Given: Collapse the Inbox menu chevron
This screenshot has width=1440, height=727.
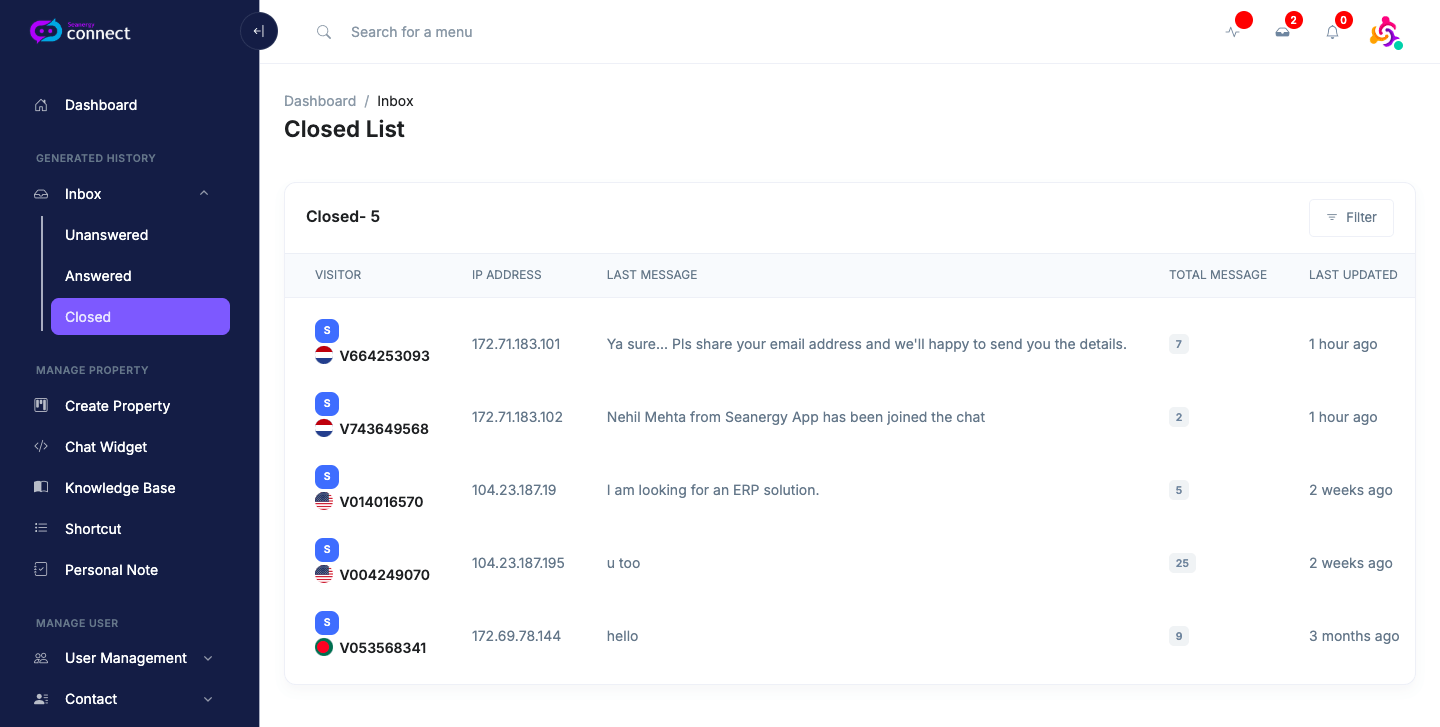Looking at the screenshot, I should point(204,194).
